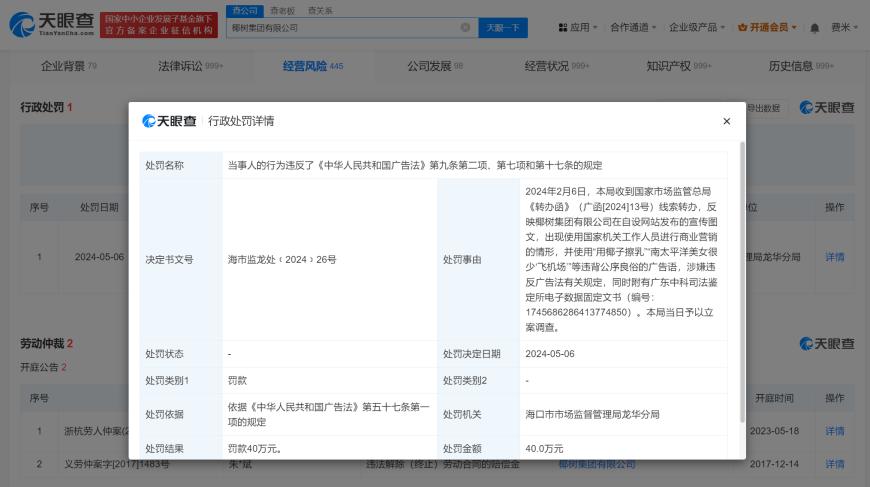870x487 pixels.
Task: Click 海口市市场监督管理局龙华分局 authority text
Action: (x=593, y=414)
